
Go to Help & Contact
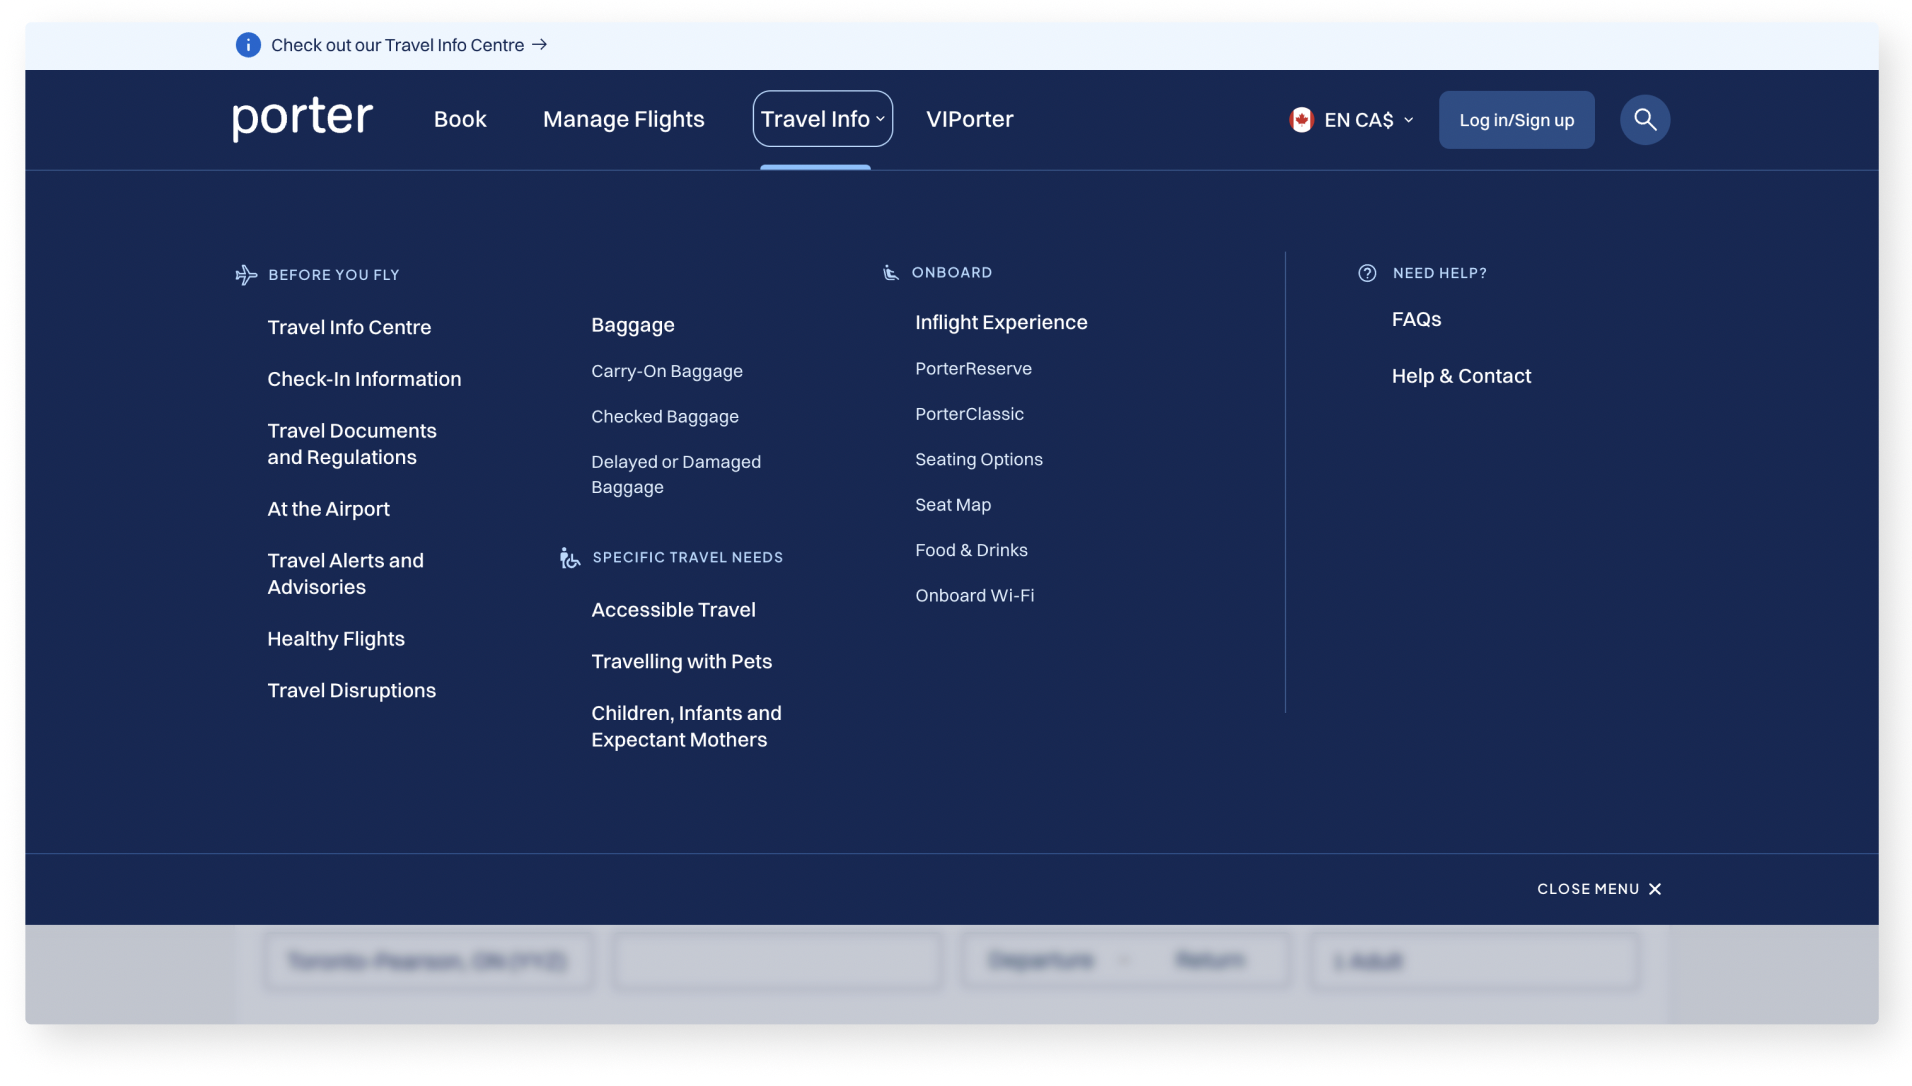1461,376
